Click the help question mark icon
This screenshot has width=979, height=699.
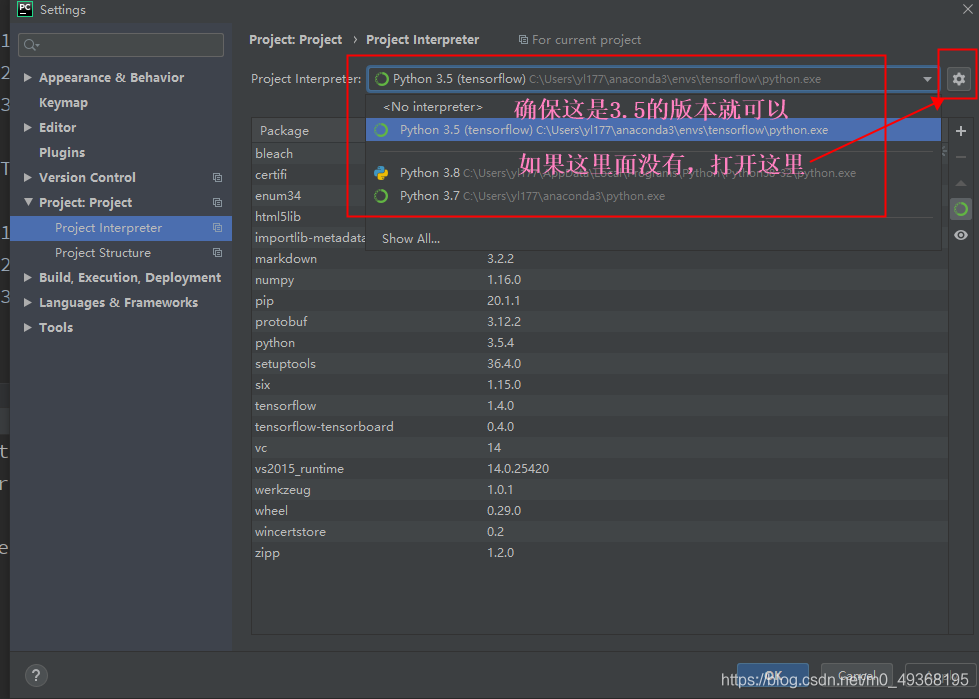coord(36,675)
